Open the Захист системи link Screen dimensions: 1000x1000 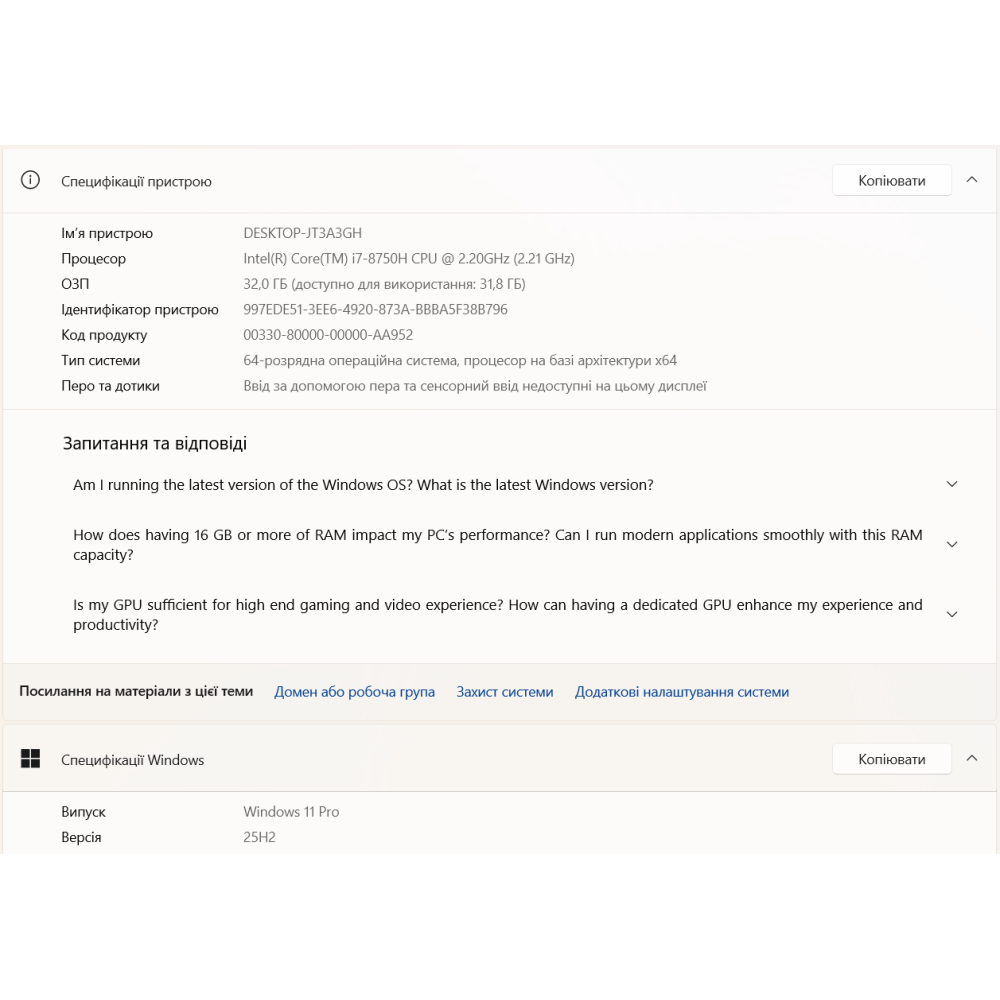[x=505, y=692]
